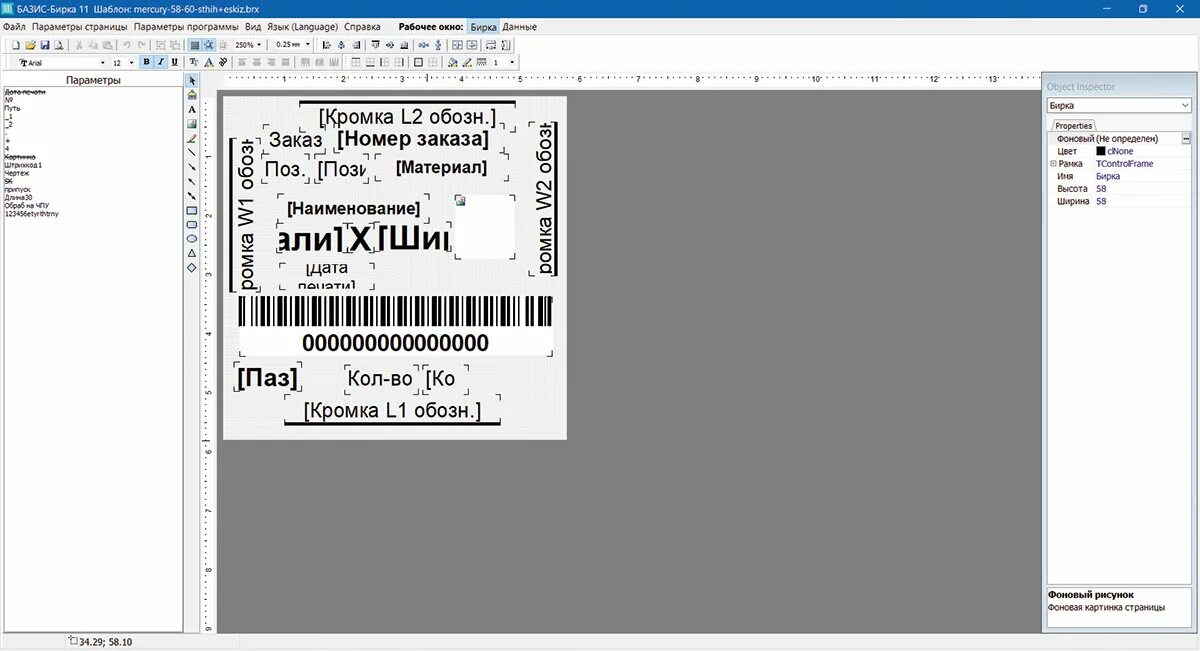Image resolution: width=1200 pixels, height=651 pixels.
Task: Open the Язык (Language) menu
Action: [303, 27]
